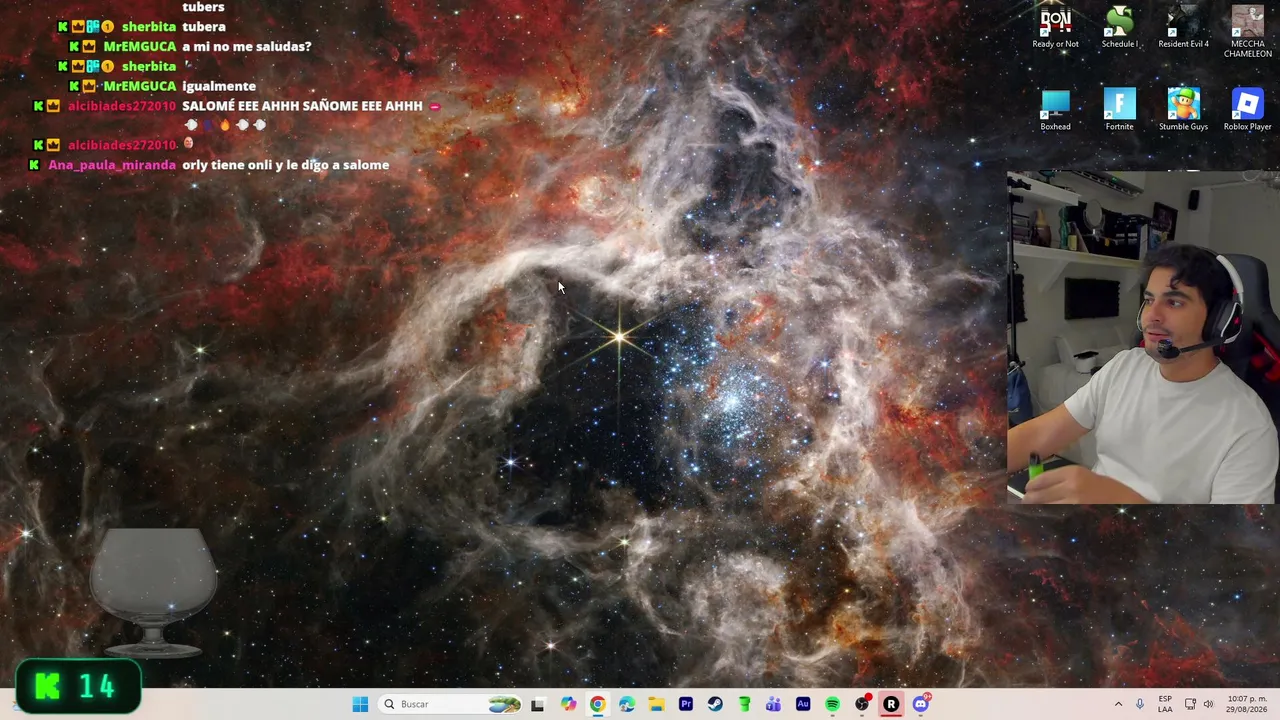Image resolution: width=1280 pixels, height=720 pixels.
Task: Open the Boxhead desktop shortcut
Action: coord(1055,110)
